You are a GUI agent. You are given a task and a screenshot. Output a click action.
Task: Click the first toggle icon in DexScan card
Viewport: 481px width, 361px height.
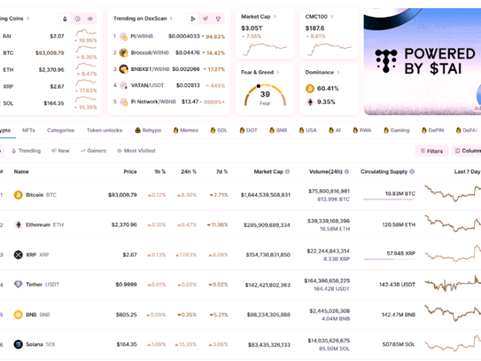coord(193,19)
